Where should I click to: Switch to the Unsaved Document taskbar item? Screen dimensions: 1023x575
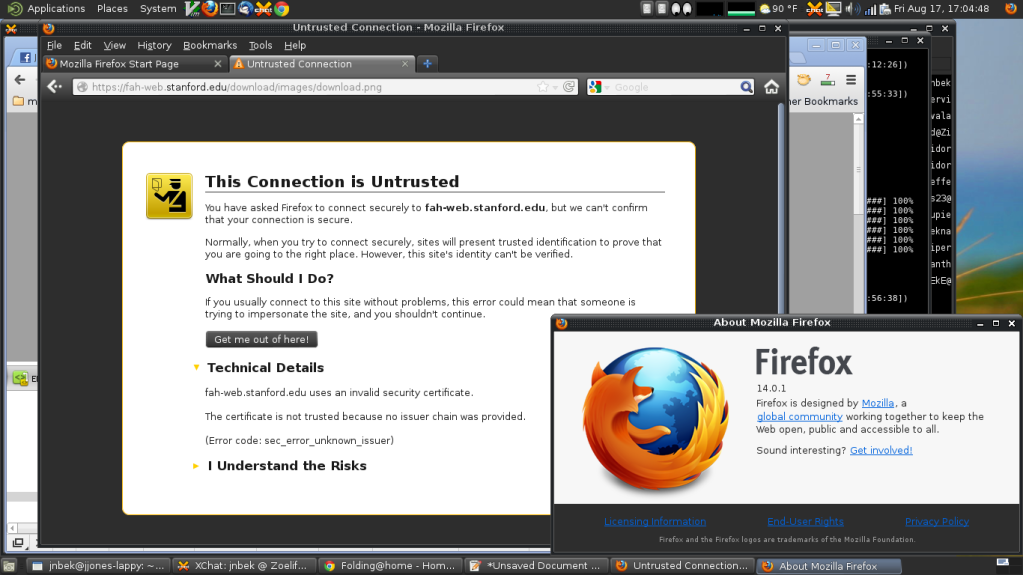pos(537,566)
